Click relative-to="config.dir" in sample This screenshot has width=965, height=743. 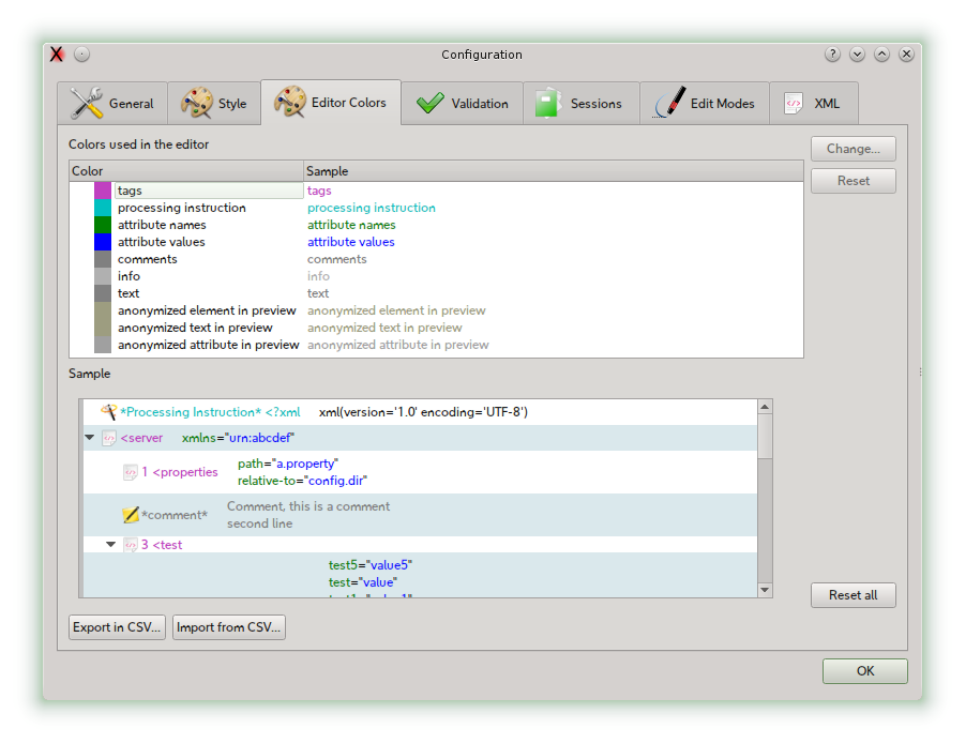click(302, 481)
